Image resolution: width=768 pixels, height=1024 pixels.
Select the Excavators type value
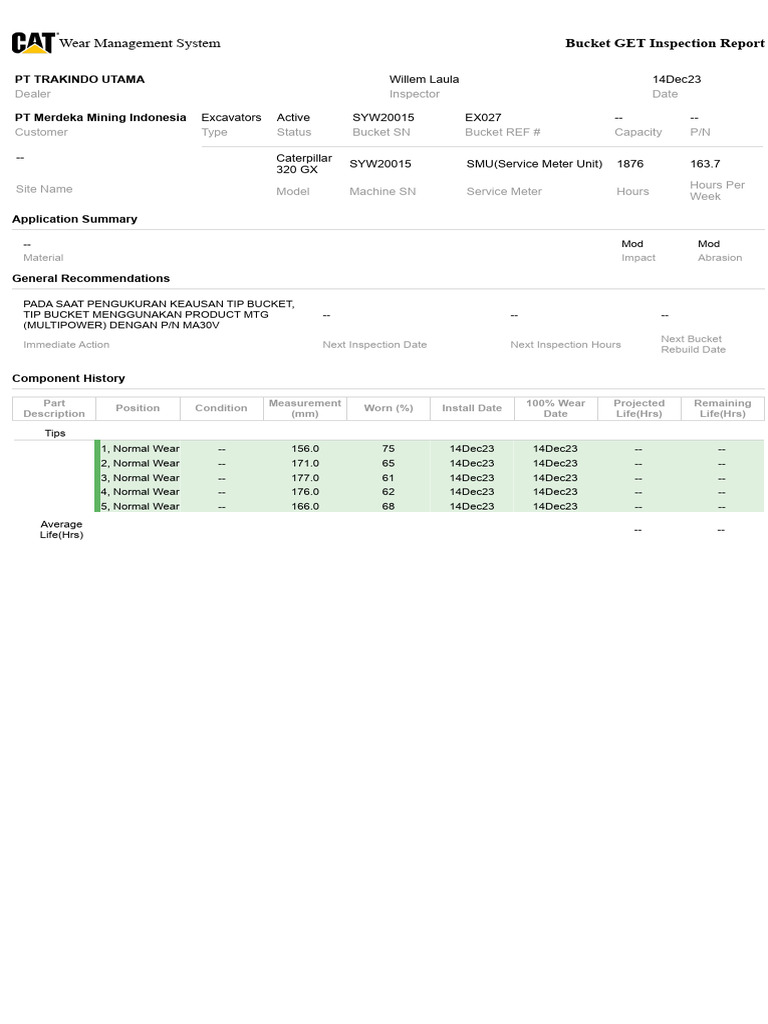click(231, 118)
